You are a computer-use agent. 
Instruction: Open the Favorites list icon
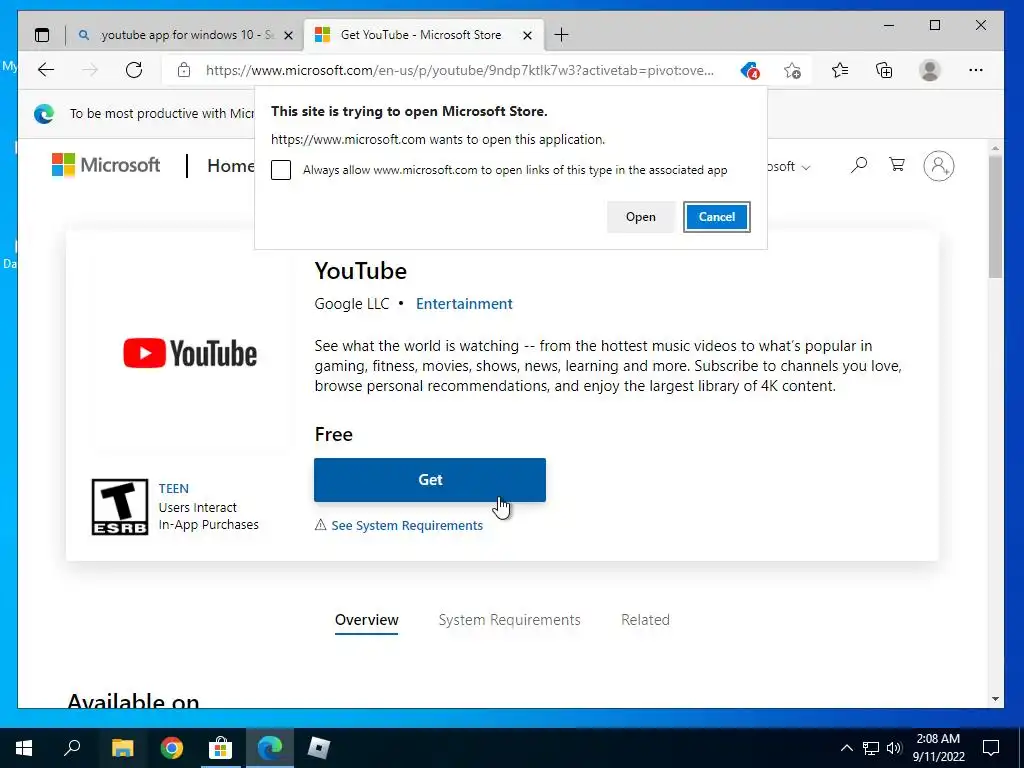point(840,70)
